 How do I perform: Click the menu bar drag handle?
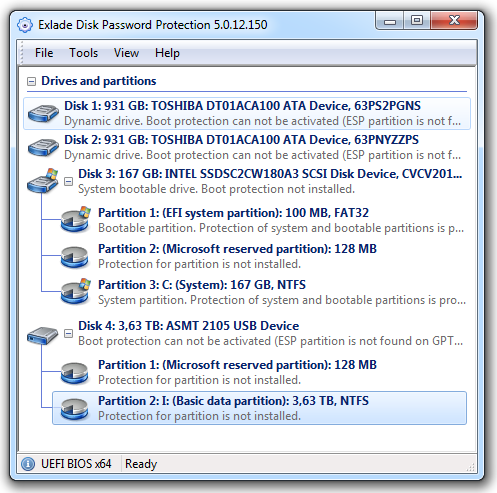tap(21, 53)
